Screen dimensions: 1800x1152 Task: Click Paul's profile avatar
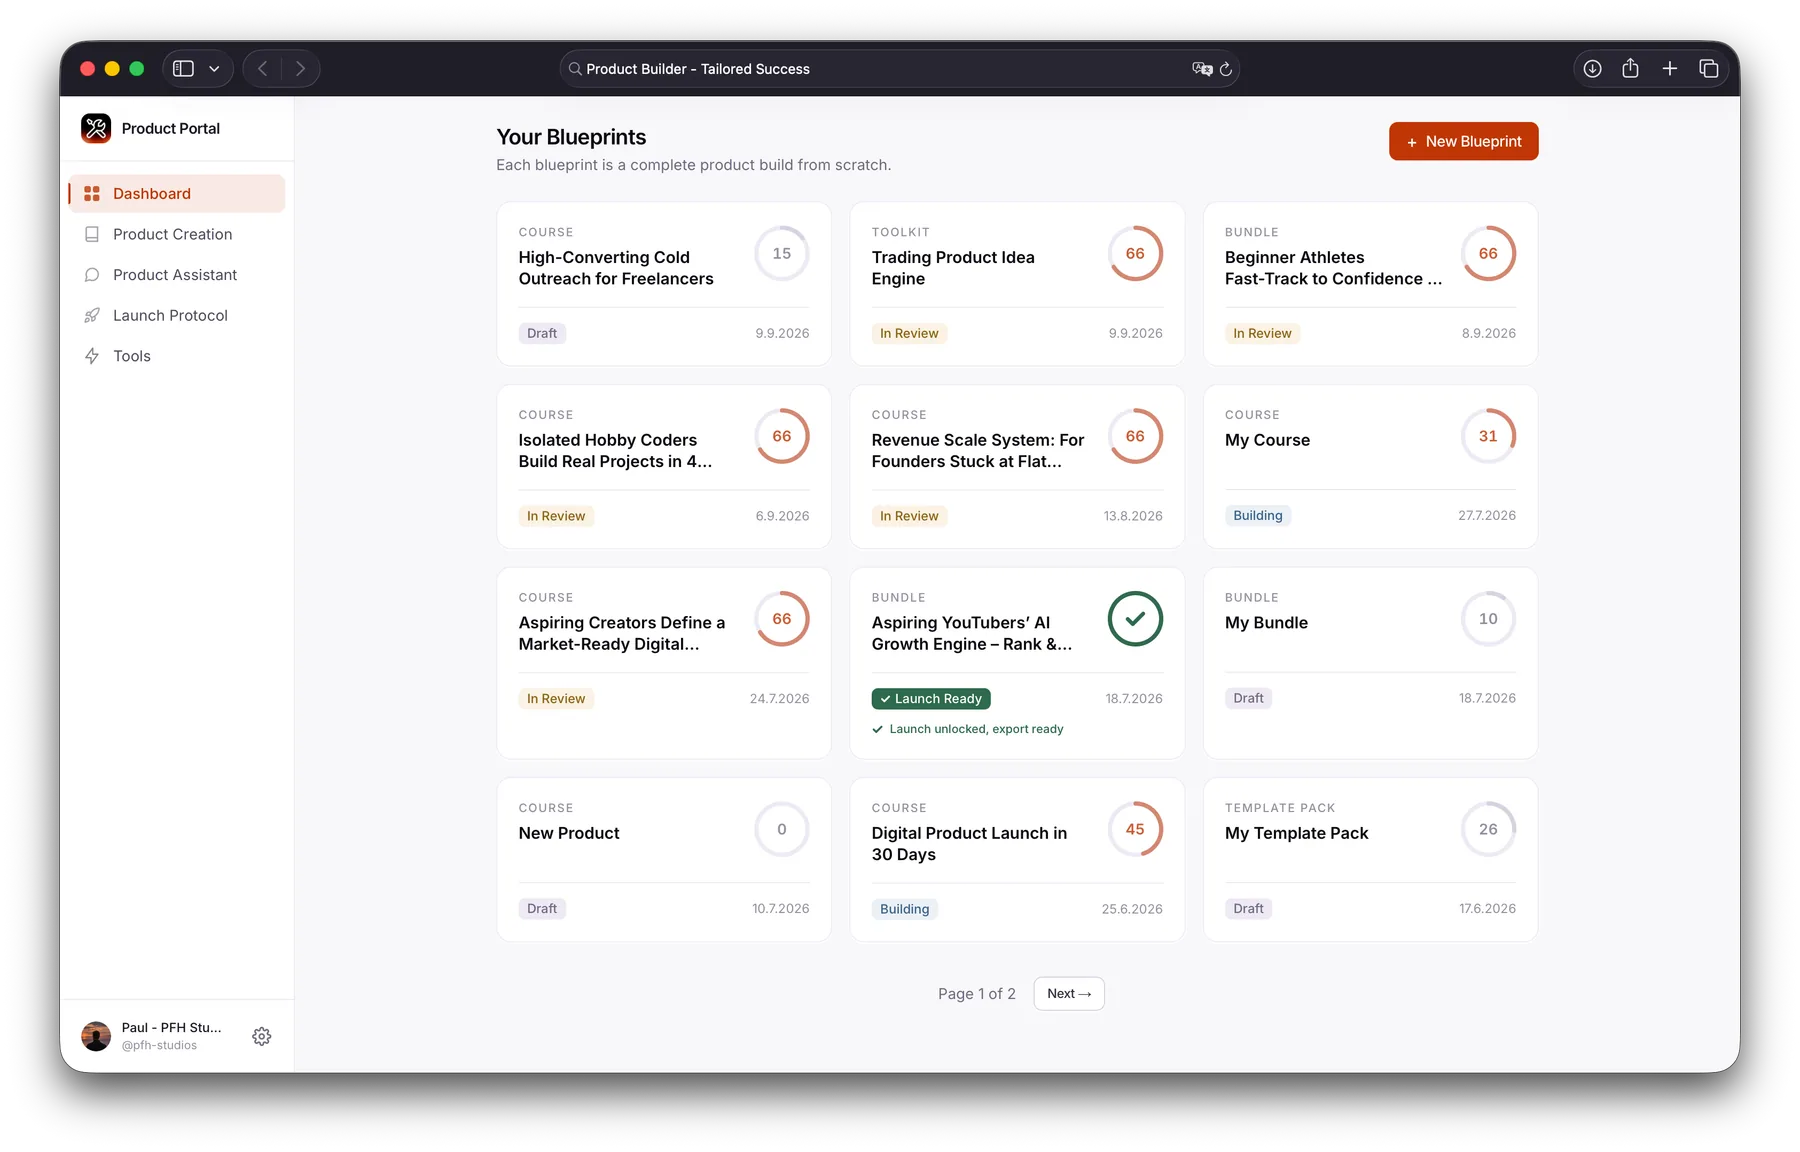tap(96, 1036)
